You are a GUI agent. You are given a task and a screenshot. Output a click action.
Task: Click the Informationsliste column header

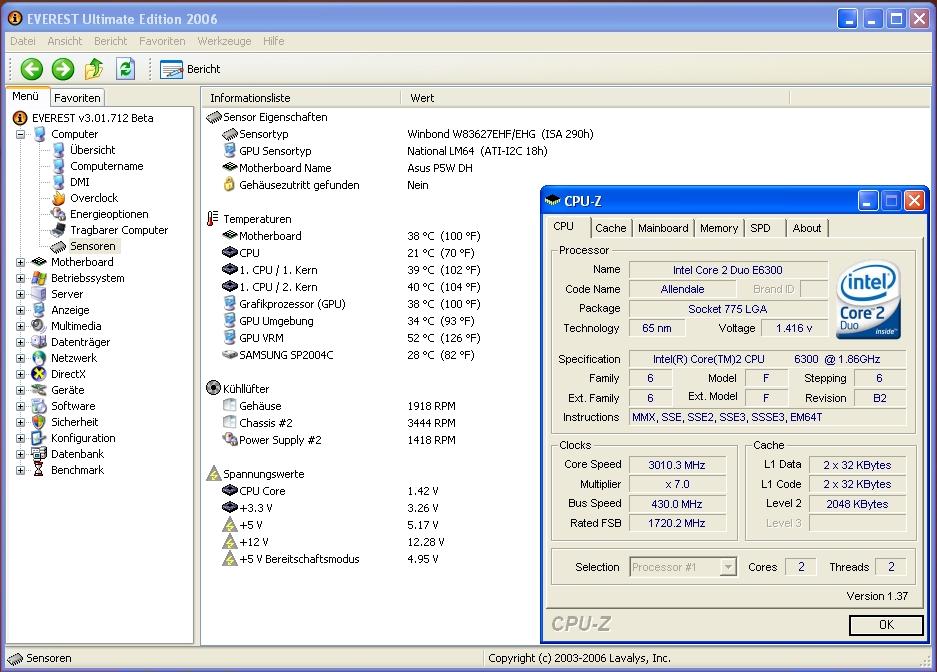tap(250, 98)
